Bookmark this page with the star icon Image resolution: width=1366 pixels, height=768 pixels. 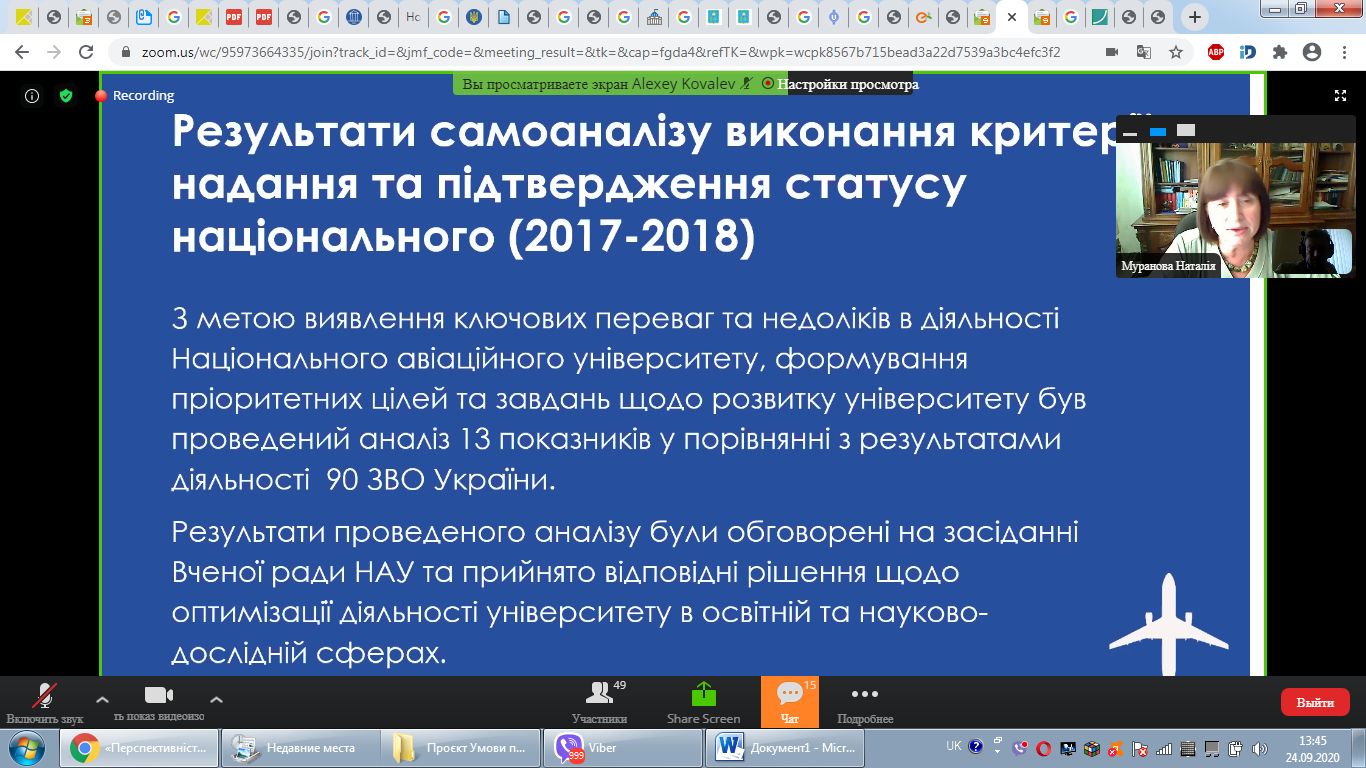(1176, 52)
